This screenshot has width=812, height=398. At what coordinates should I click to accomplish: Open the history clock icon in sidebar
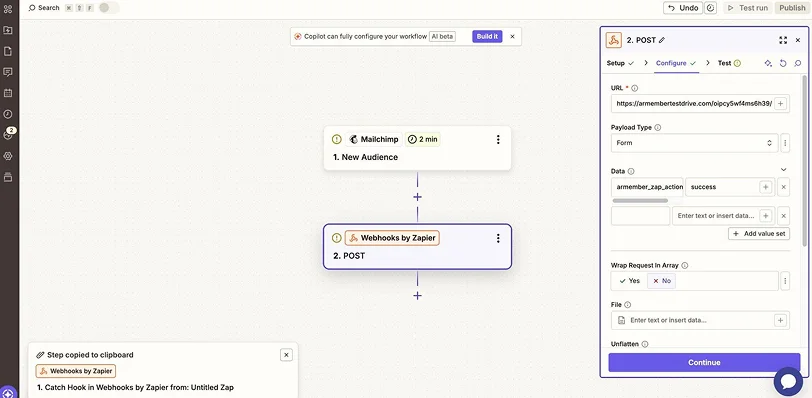[8, 114]
